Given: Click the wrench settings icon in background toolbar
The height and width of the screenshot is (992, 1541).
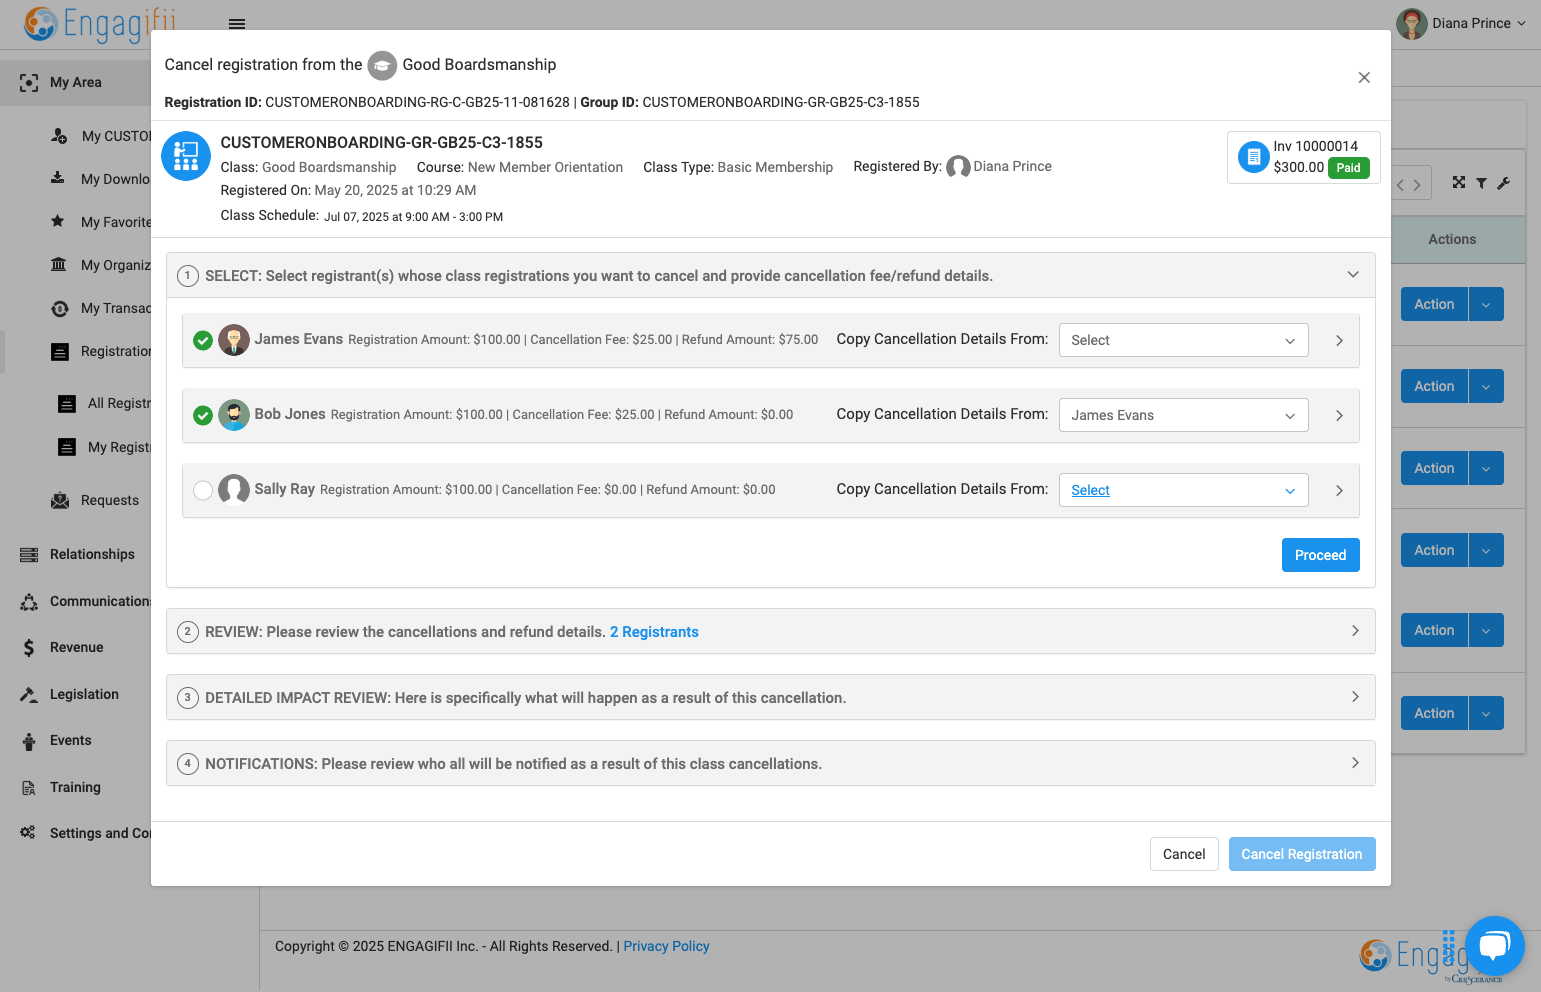Looking at the screenshot, I should [1503, 183].
